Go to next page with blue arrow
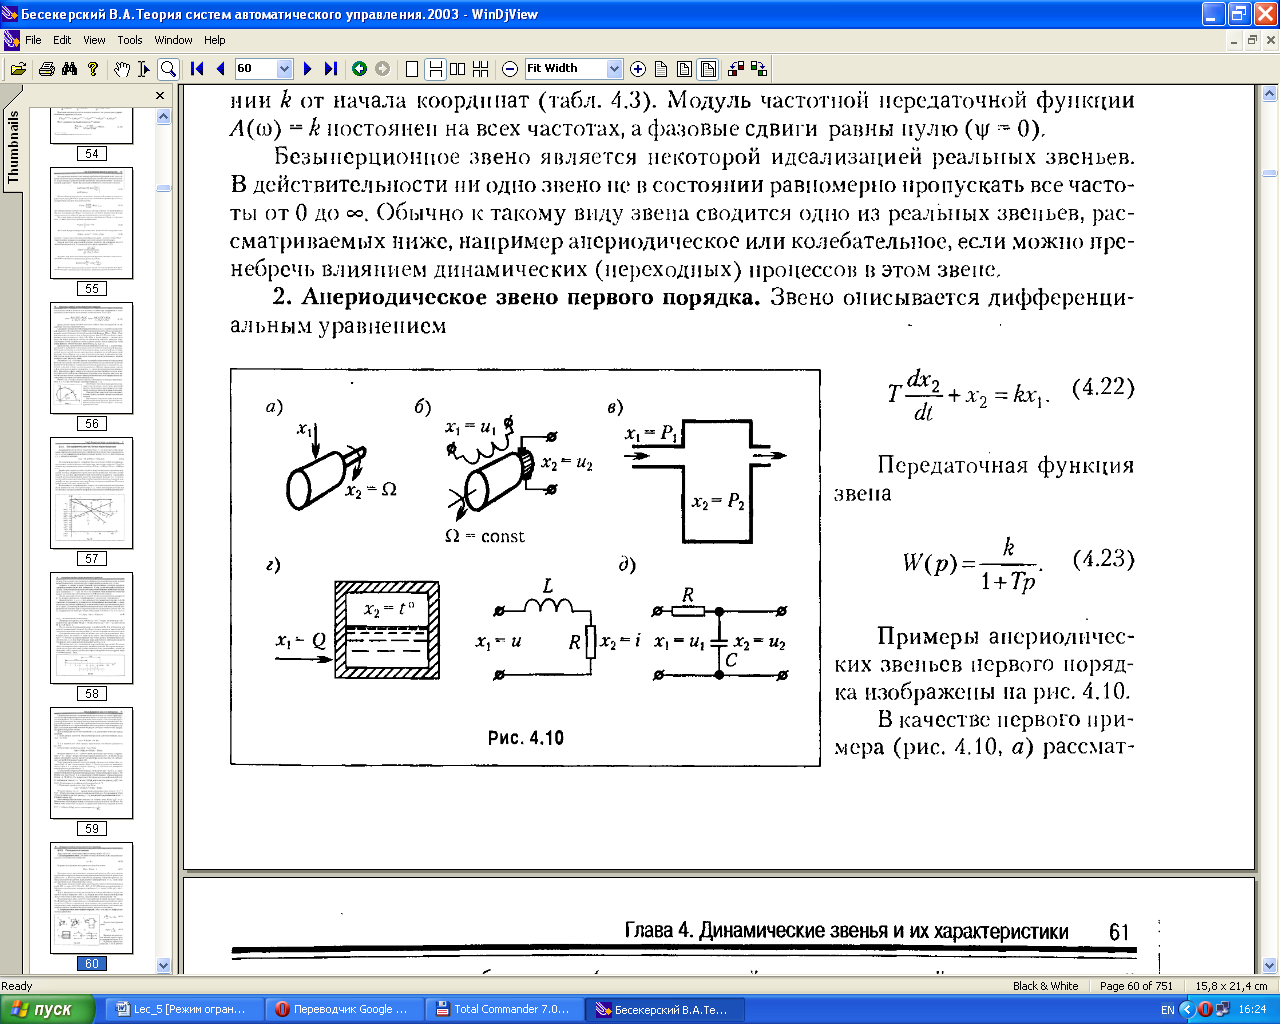The image size is (1280, 1024). (307, 69)
